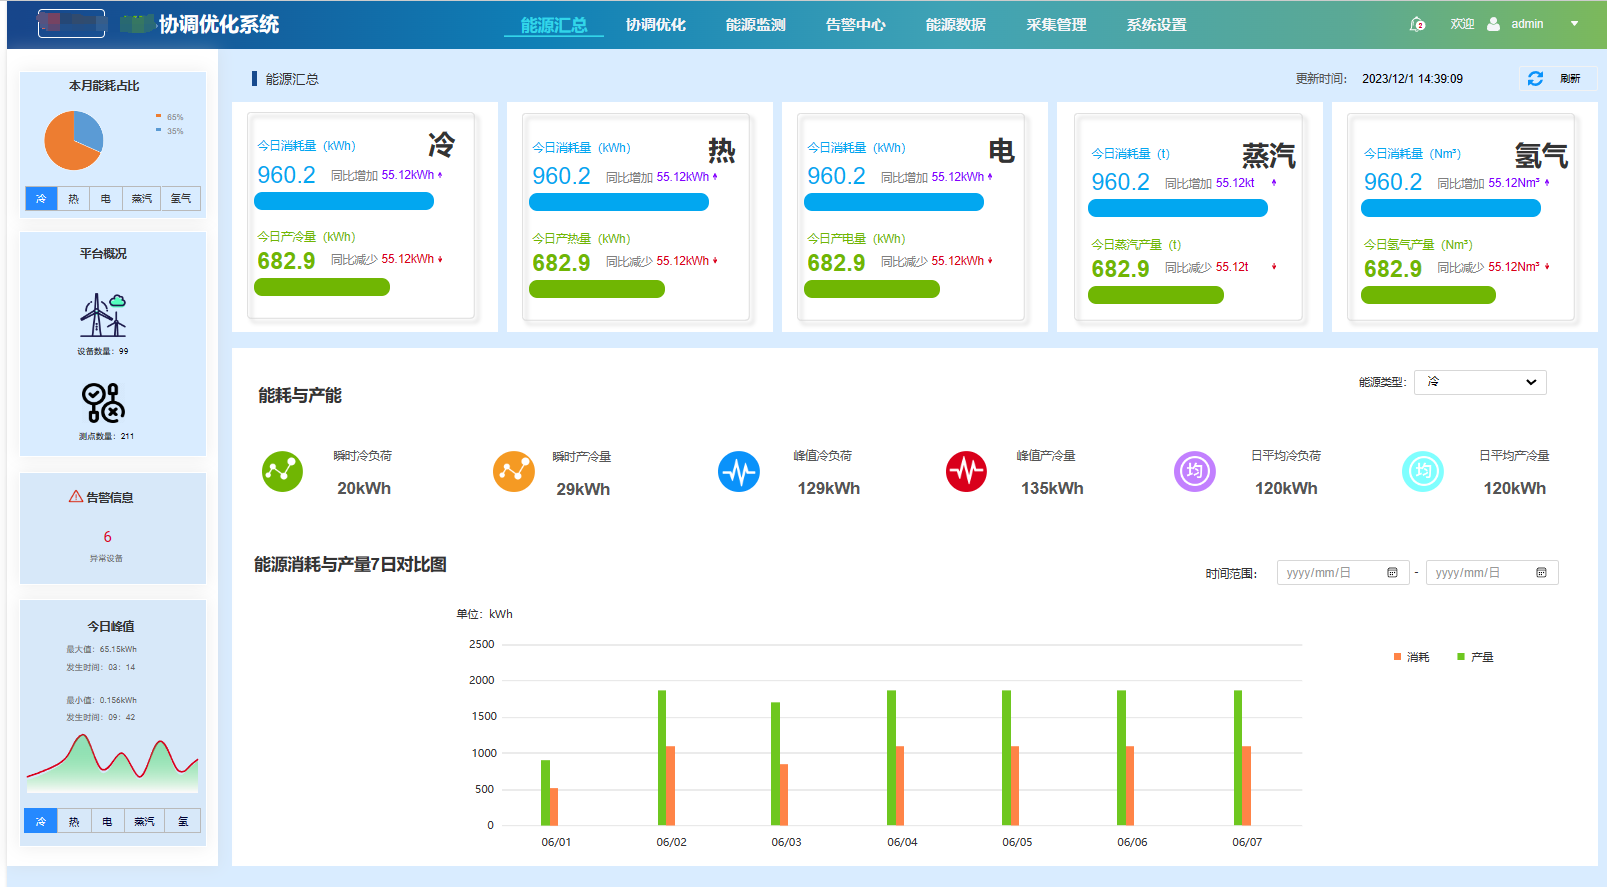
Task: Click the 冷 card up arrow indicator
Action: (x=440, y=175)
